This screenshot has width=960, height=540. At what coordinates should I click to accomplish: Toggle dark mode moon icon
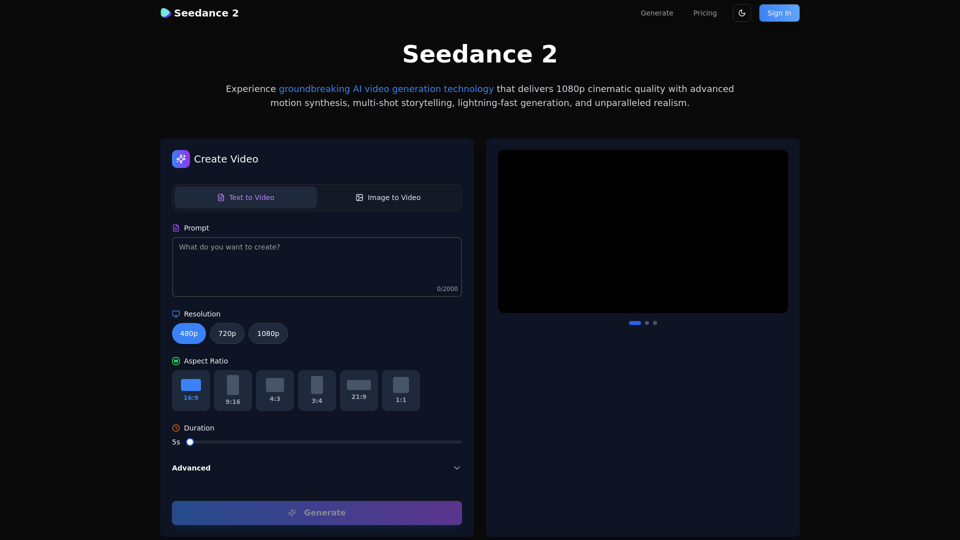[x=741, y=13]
